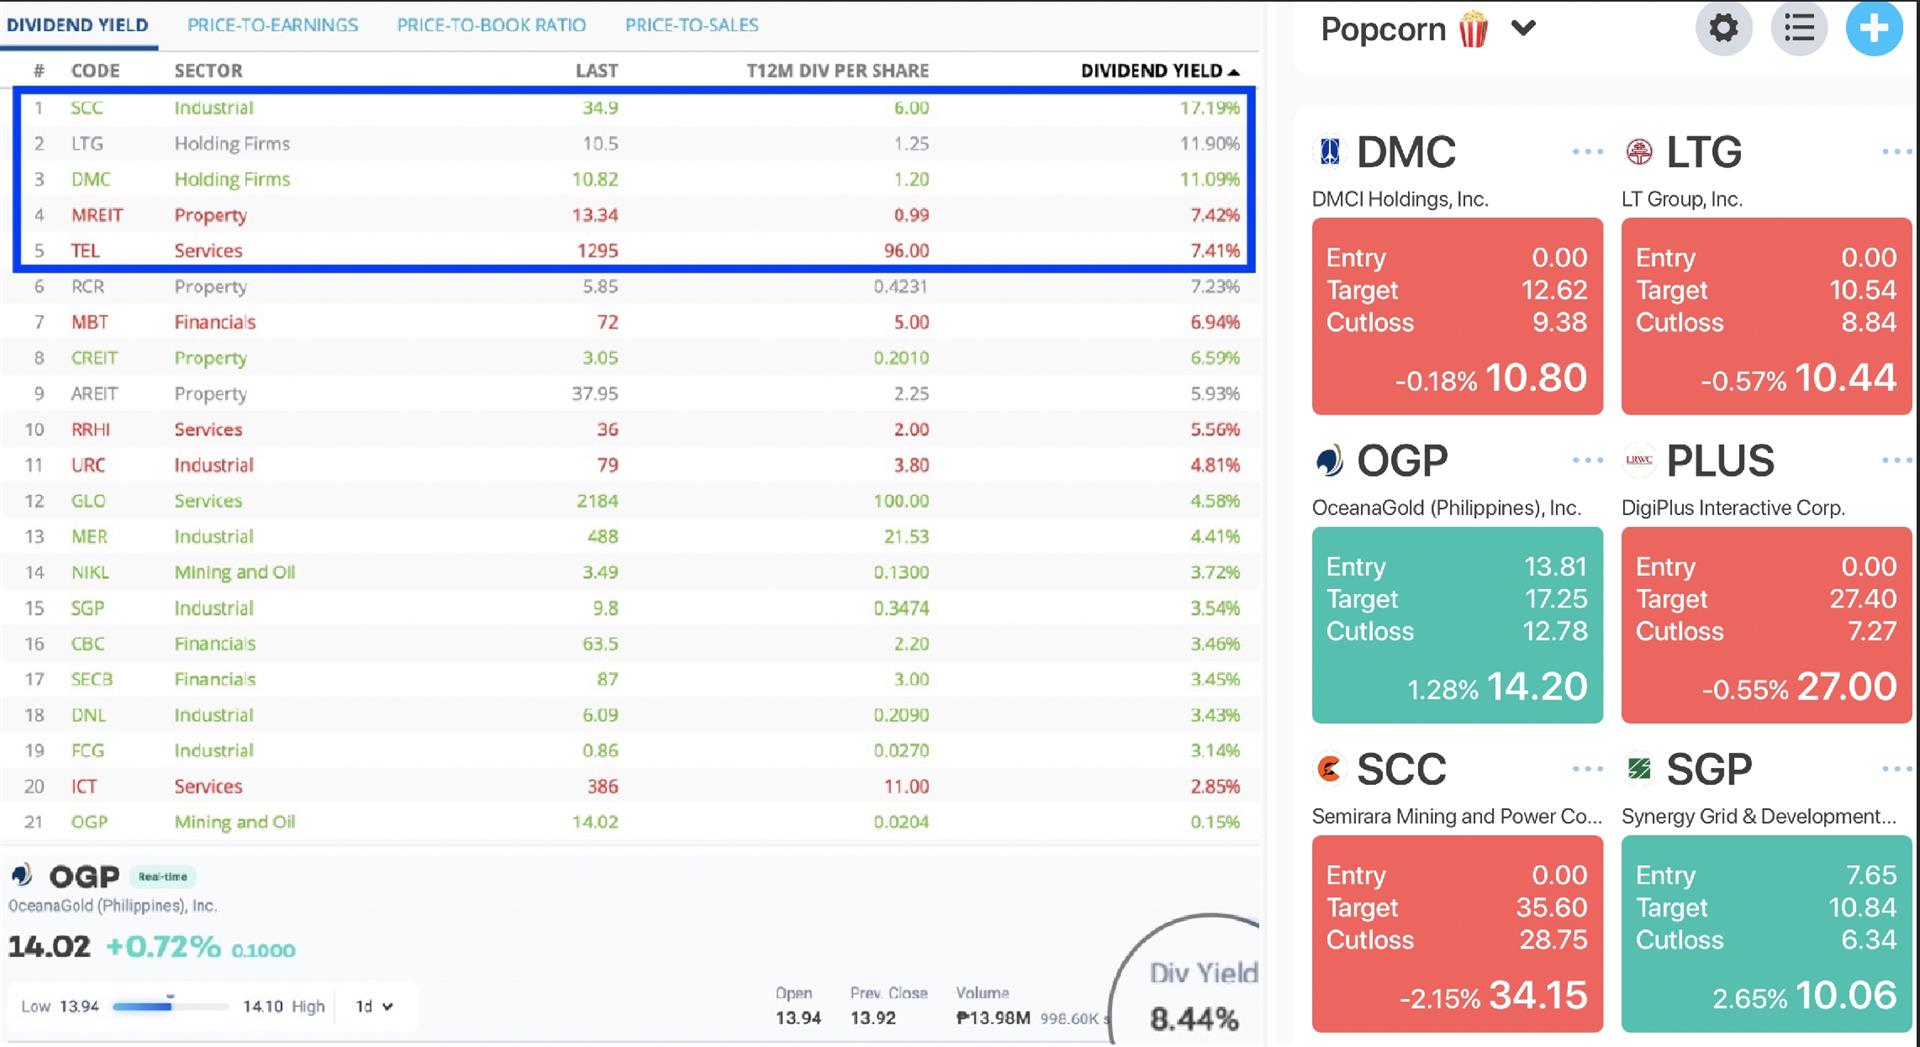This screenshot has width=1920, height=1047.
Task: Click the DMCI Holdings logo icon
Action: [x=1328, y=152]
